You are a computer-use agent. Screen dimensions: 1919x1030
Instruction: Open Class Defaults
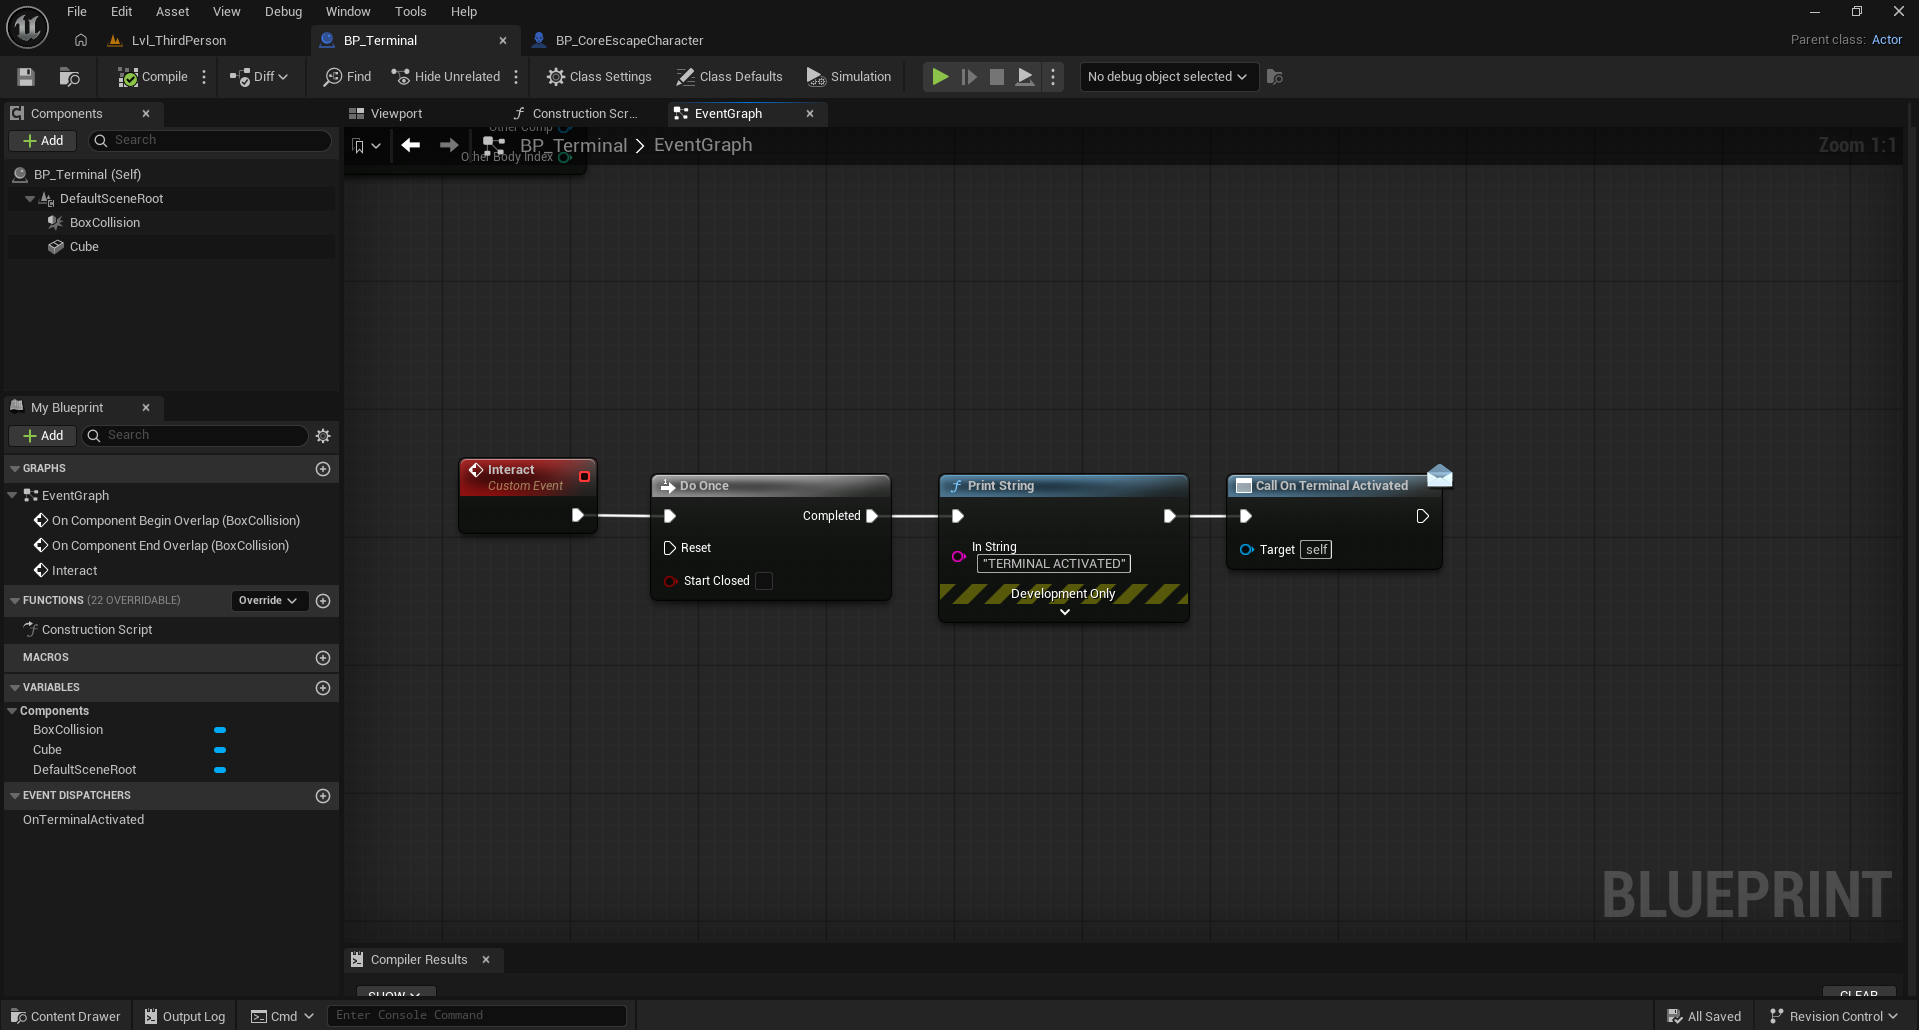click(x=729, y=77)
